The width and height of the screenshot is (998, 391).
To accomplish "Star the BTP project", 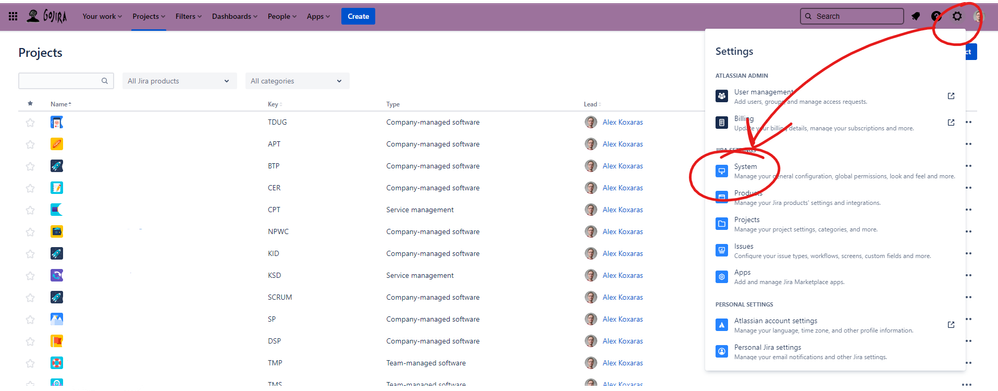I will point(30,166).
